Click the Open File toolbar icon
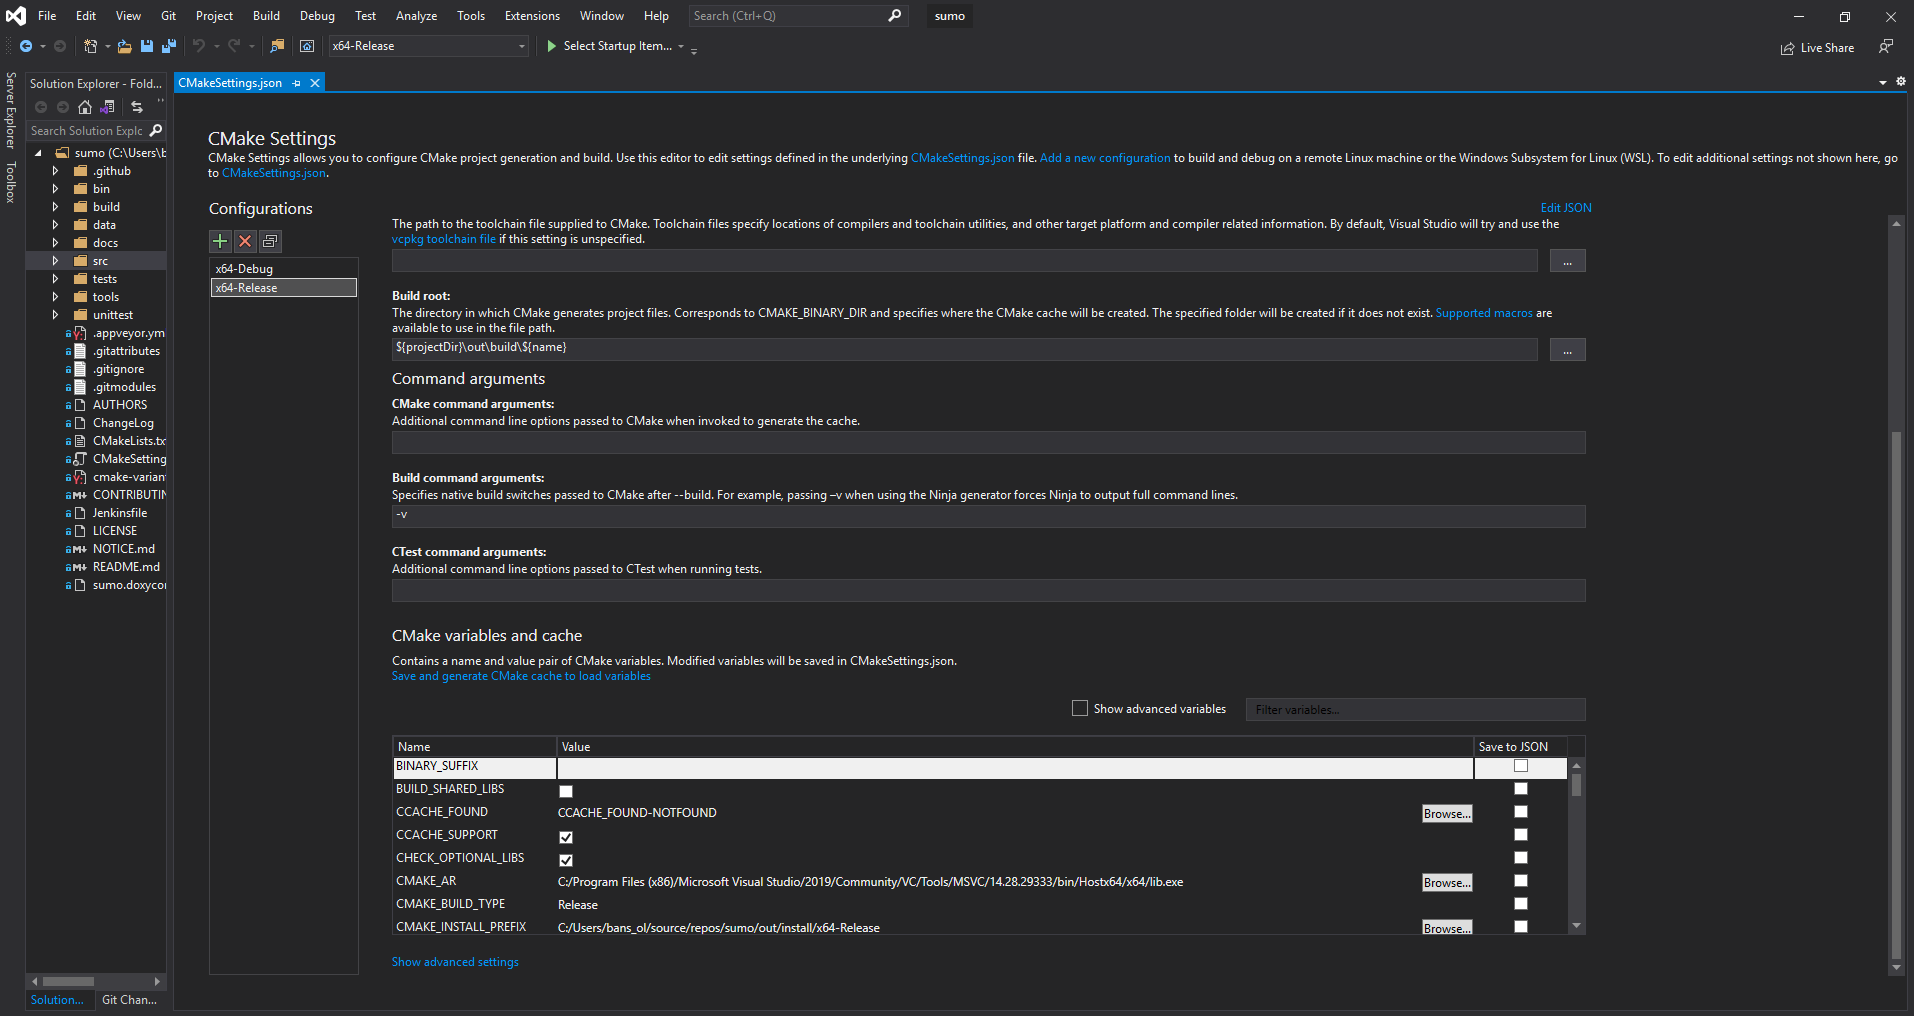Viewport: 1914px width, 1016px height. (x=124, y=46)
